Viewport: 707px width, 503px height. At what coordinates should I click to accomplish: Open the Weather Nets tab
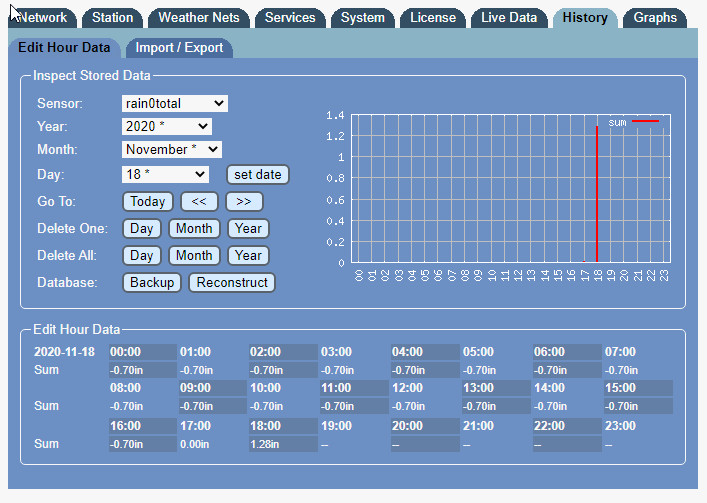click(199, 18)
